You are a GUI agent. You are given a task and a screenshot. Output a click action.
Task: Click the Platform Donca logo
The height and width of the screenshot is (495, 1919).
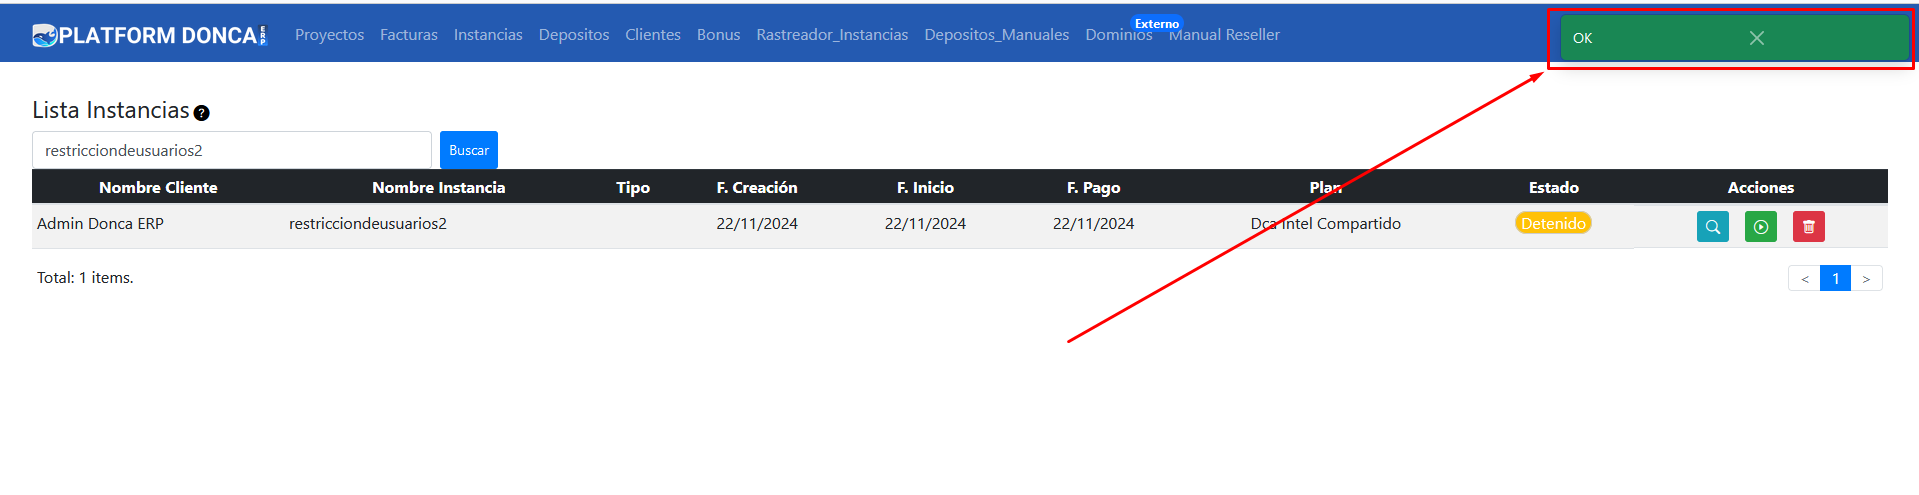pos(150,35)
